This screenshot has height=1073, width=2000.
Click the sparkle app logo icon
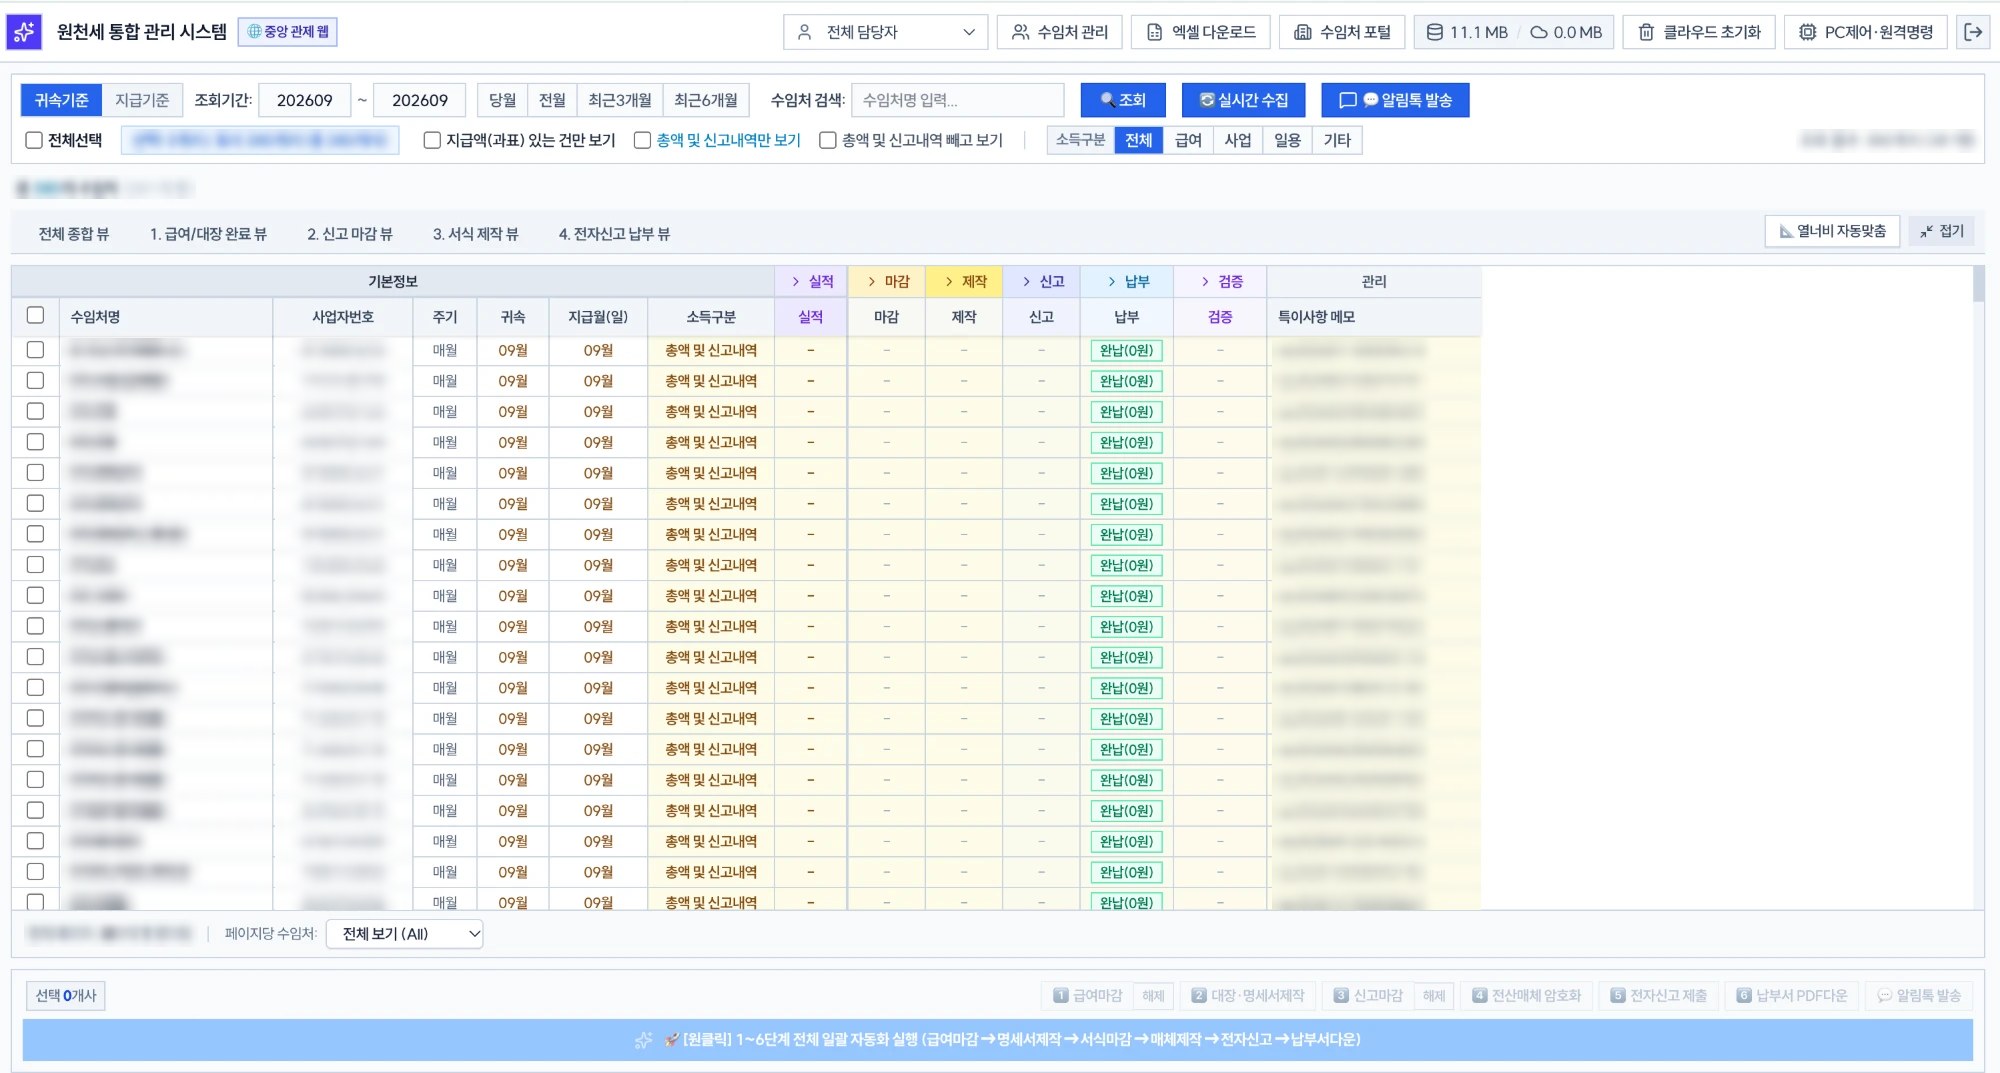(x=24, y=32)
